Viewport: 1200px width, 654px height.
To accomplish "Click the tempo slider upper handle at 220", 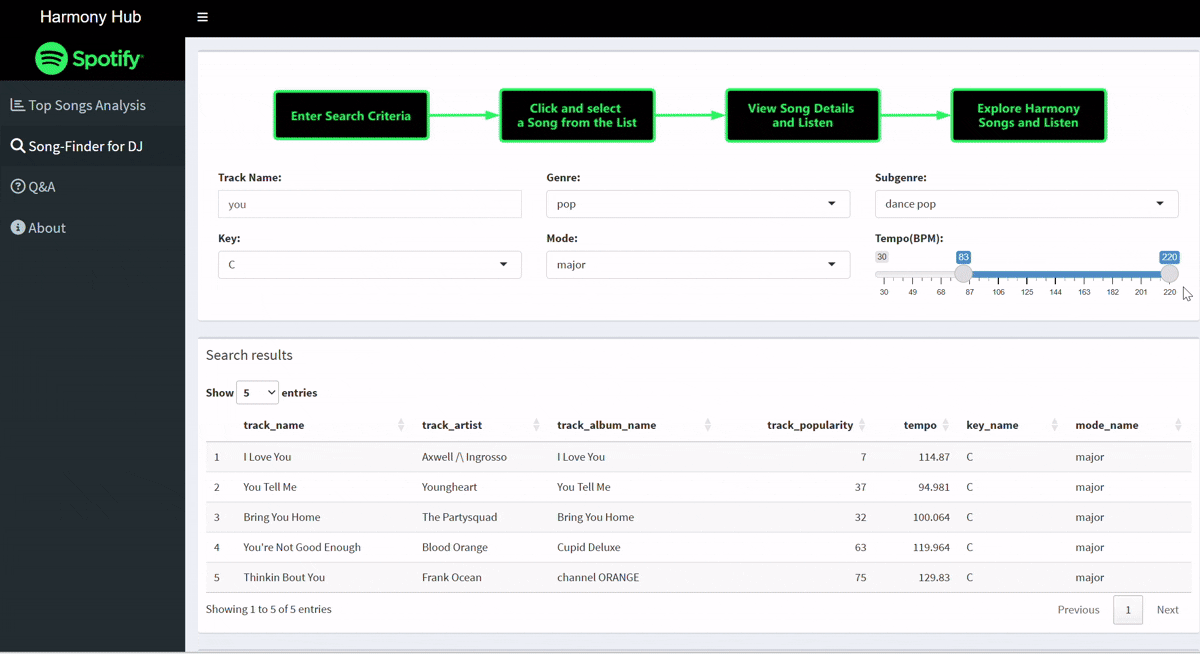I will tap(1169, 274).
